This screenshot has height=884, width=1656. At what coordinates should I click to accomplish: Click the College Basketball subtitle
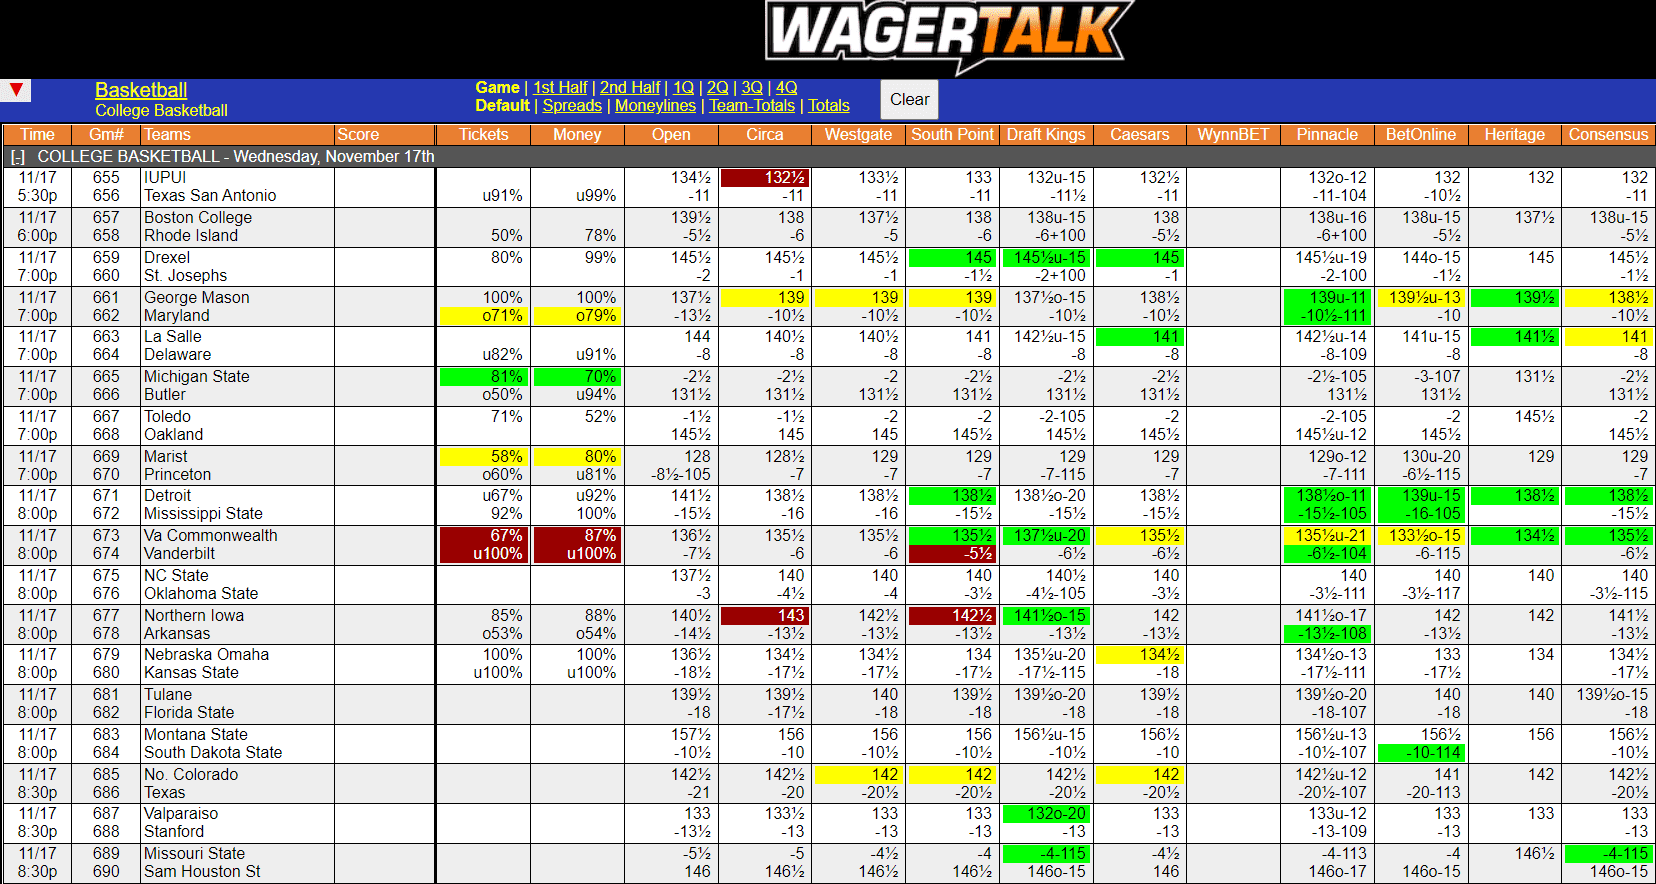click(161, 111)
